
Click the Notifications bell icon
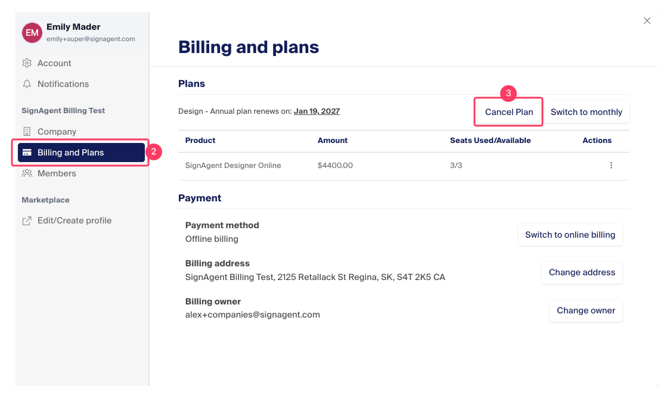pyautogui.click(x=26, y=84)
